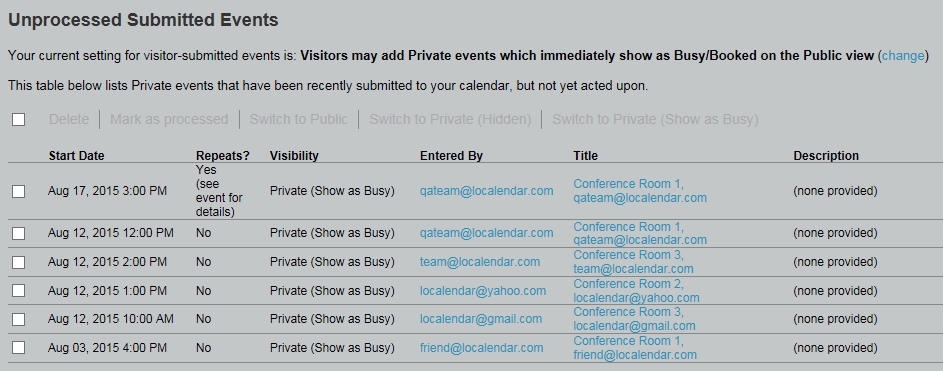Click the Delete action

coord(69,119)
